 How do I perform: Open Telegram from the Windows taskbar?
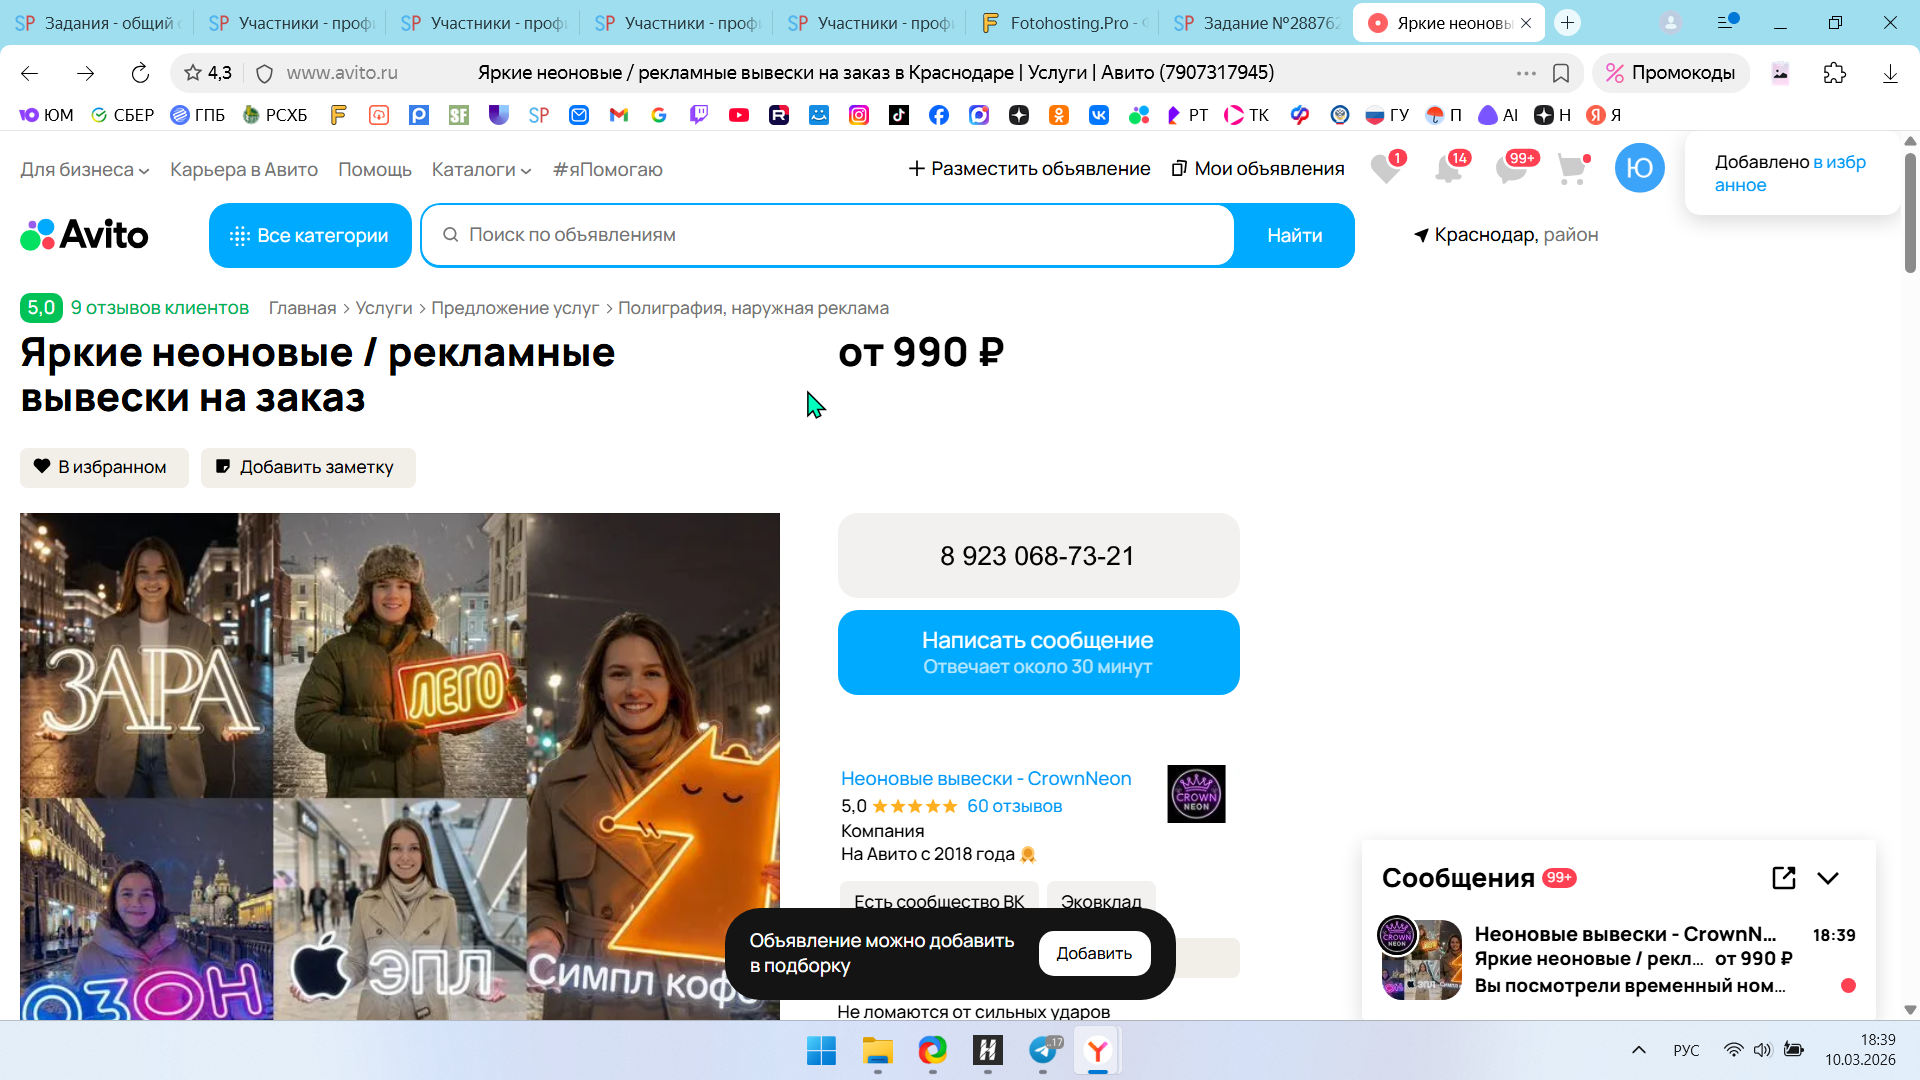(x=1043, y=1051)
